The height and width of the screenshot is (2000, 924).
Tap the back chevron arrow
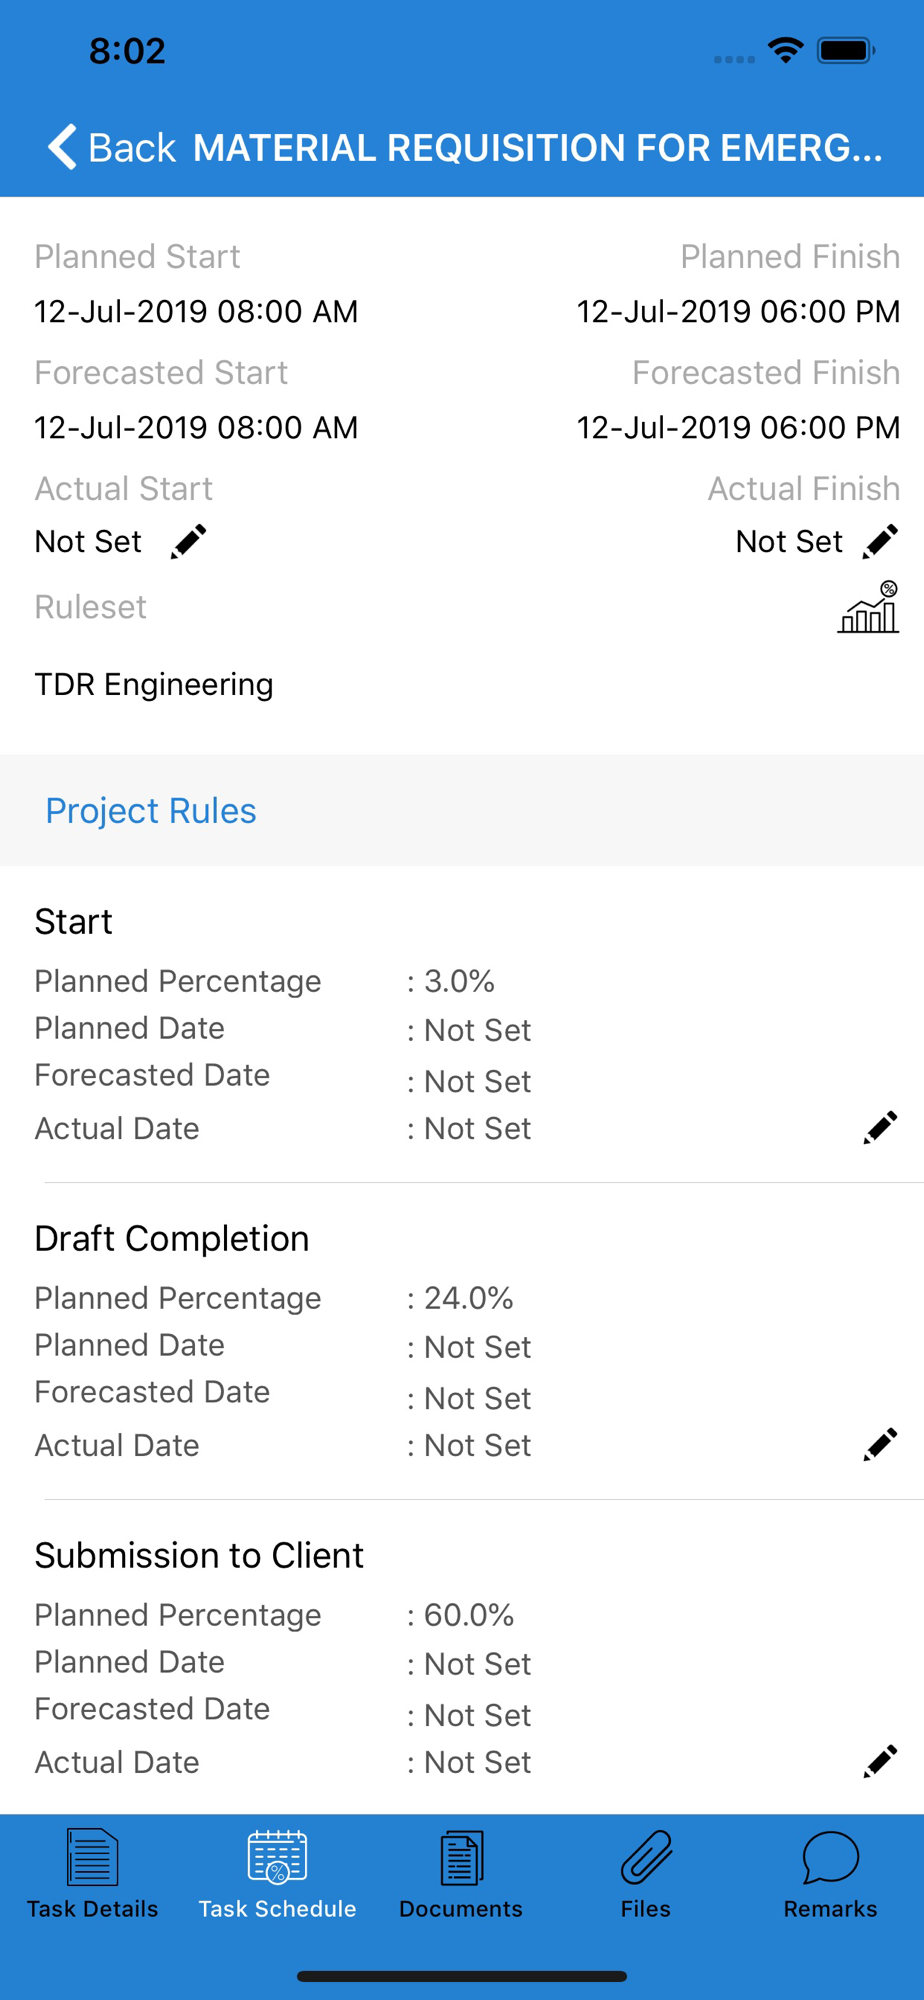click(x=62, y=147)
